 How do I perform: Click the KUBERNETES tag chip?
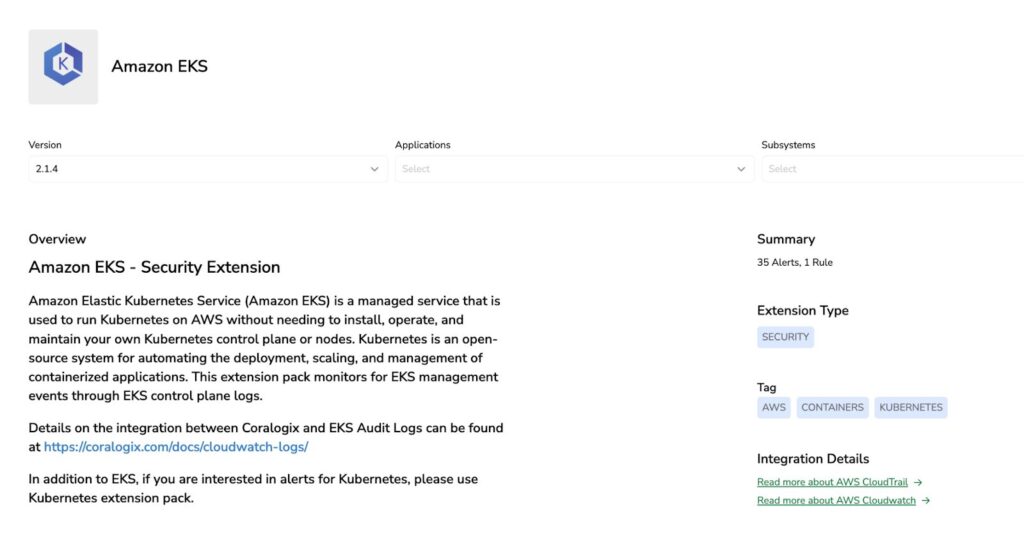click(910, 407)
